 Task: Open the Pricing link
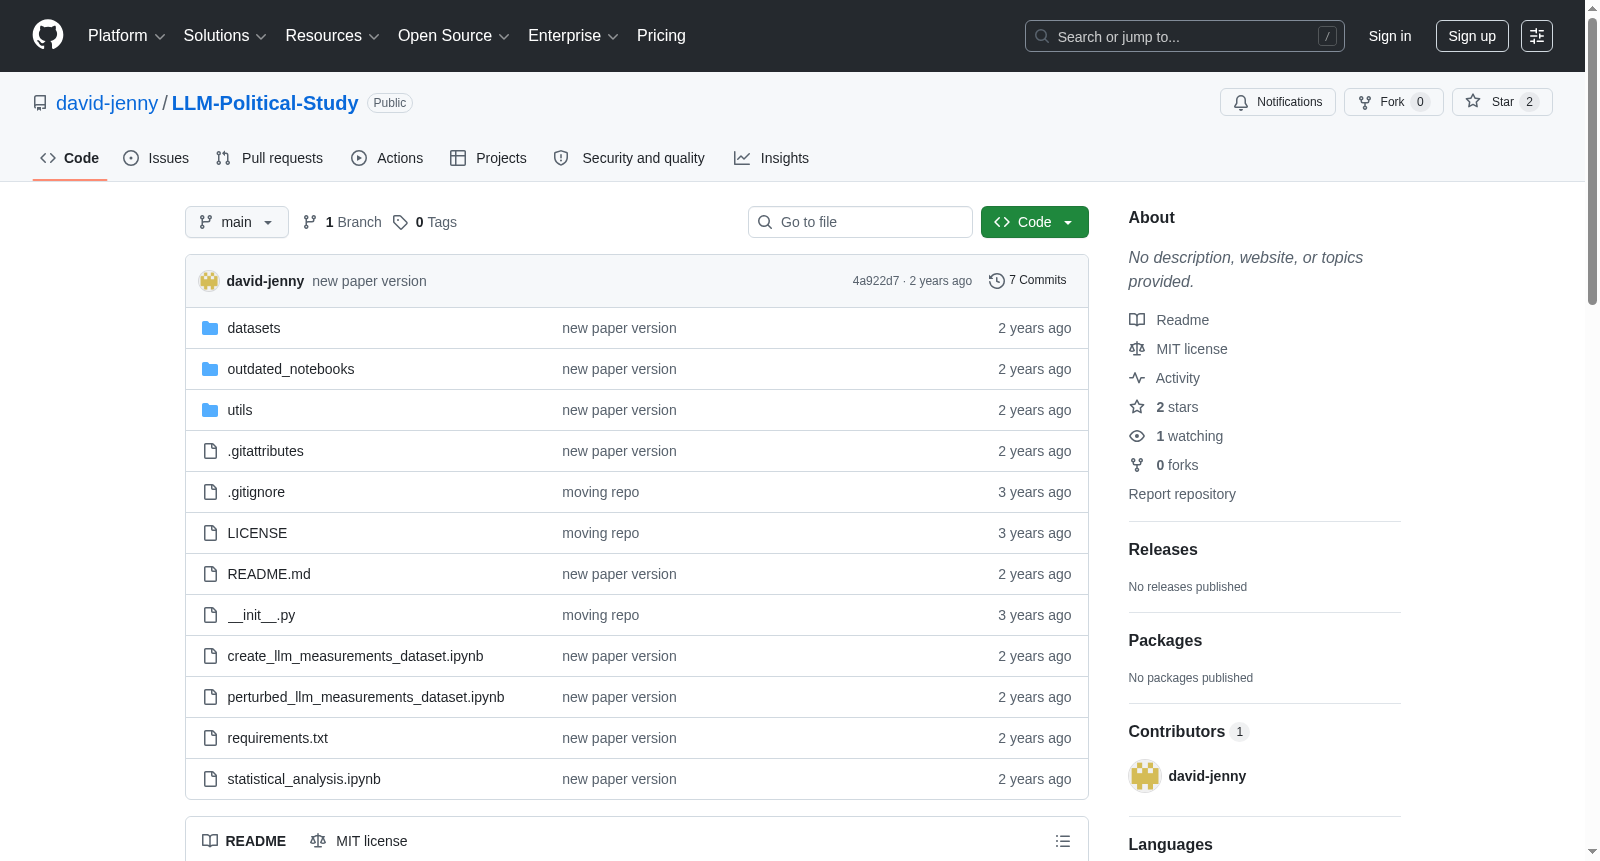661,36
